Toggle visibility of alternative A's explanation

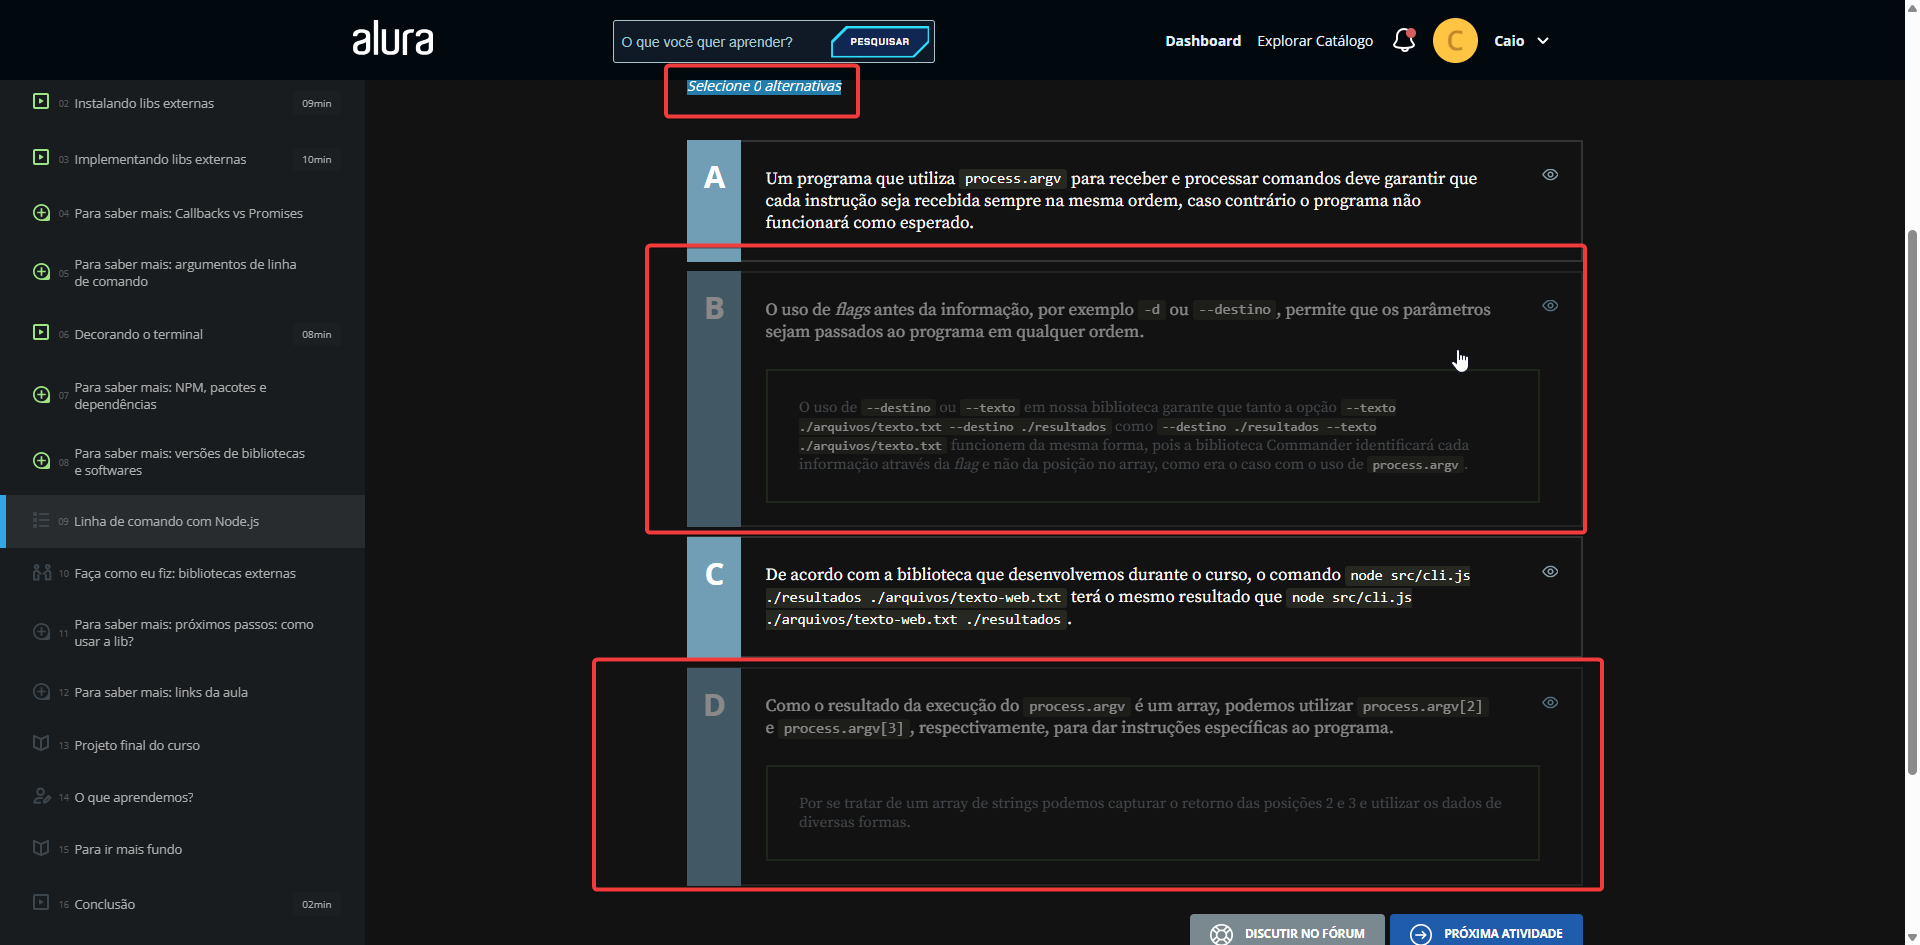(1550, 174)
